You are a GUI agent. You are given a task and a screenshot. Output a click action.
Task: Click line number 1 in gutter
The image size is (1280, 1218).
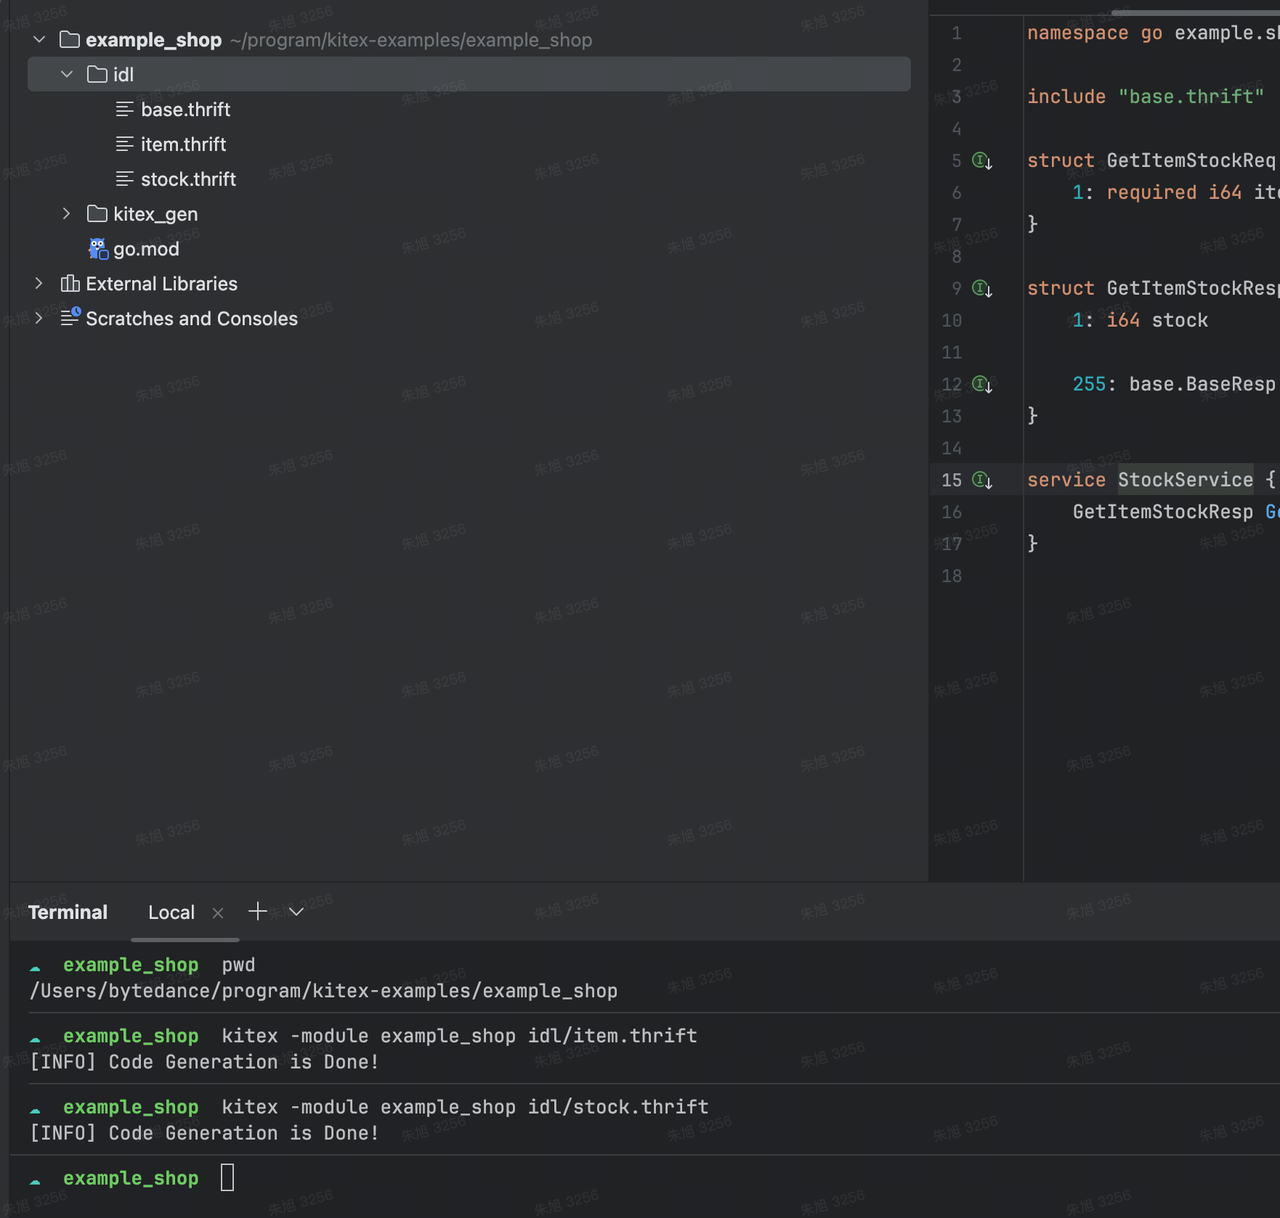957,33
